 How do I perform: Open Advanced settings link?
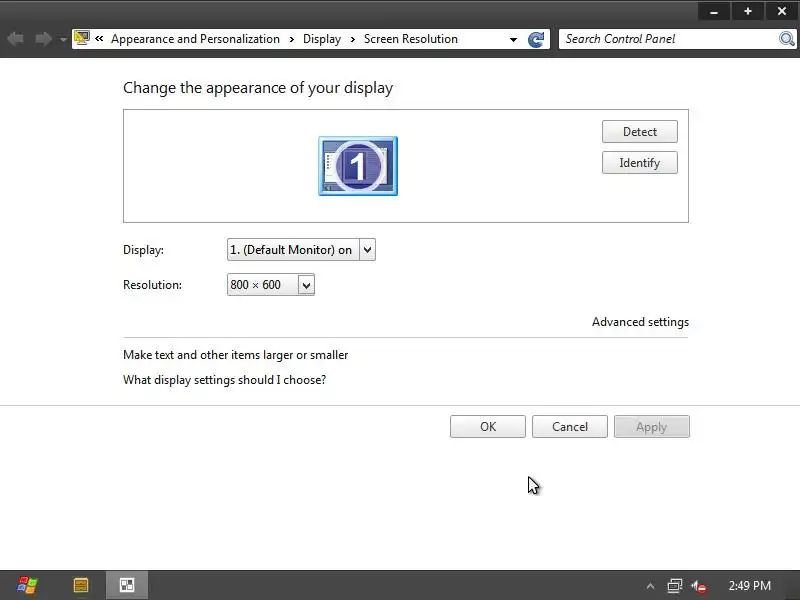[x=640, y=322]
